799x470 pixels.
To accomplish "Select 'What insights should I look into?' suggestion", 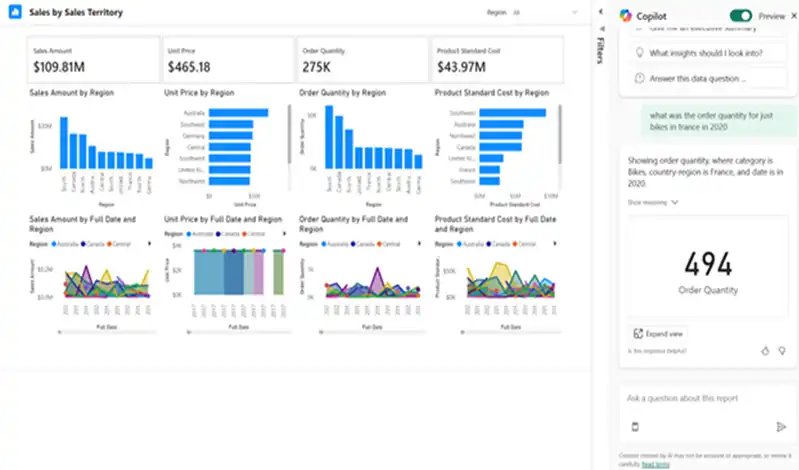I will point(708,53).
